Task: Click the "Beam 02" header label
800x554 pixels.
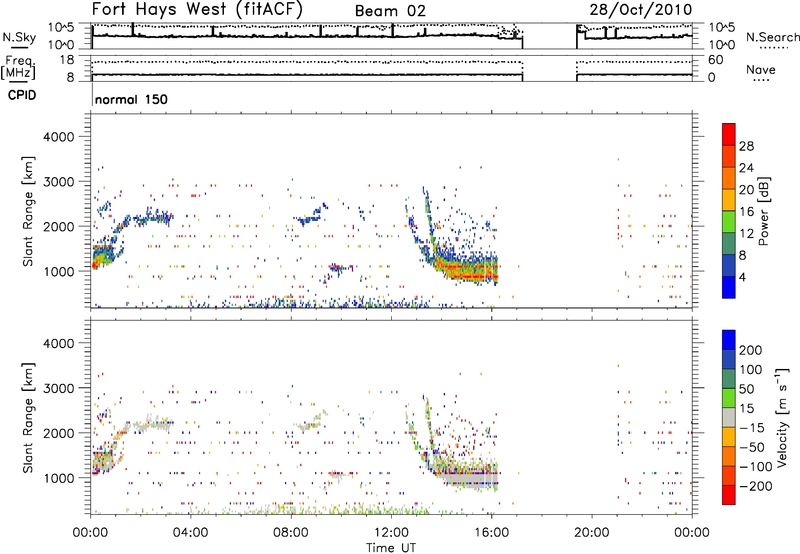Action: click(390, 11)
